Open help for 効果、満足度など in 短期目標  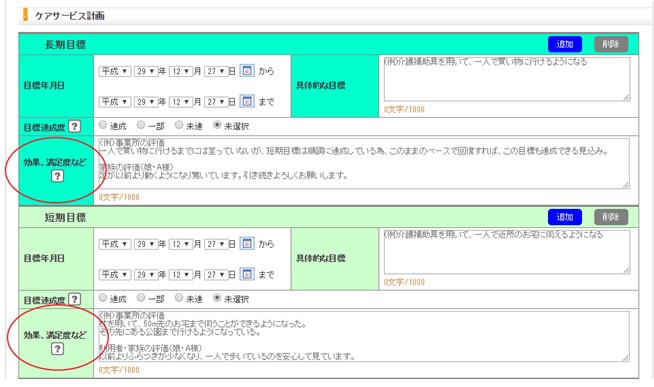57,349
